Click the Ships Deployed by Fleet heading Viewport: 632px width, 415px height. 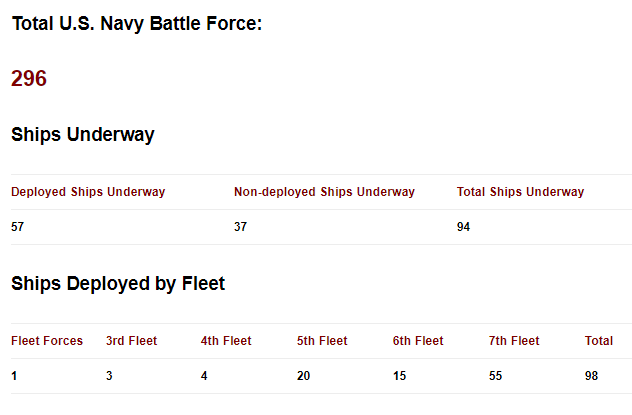(x=118, y=284)
